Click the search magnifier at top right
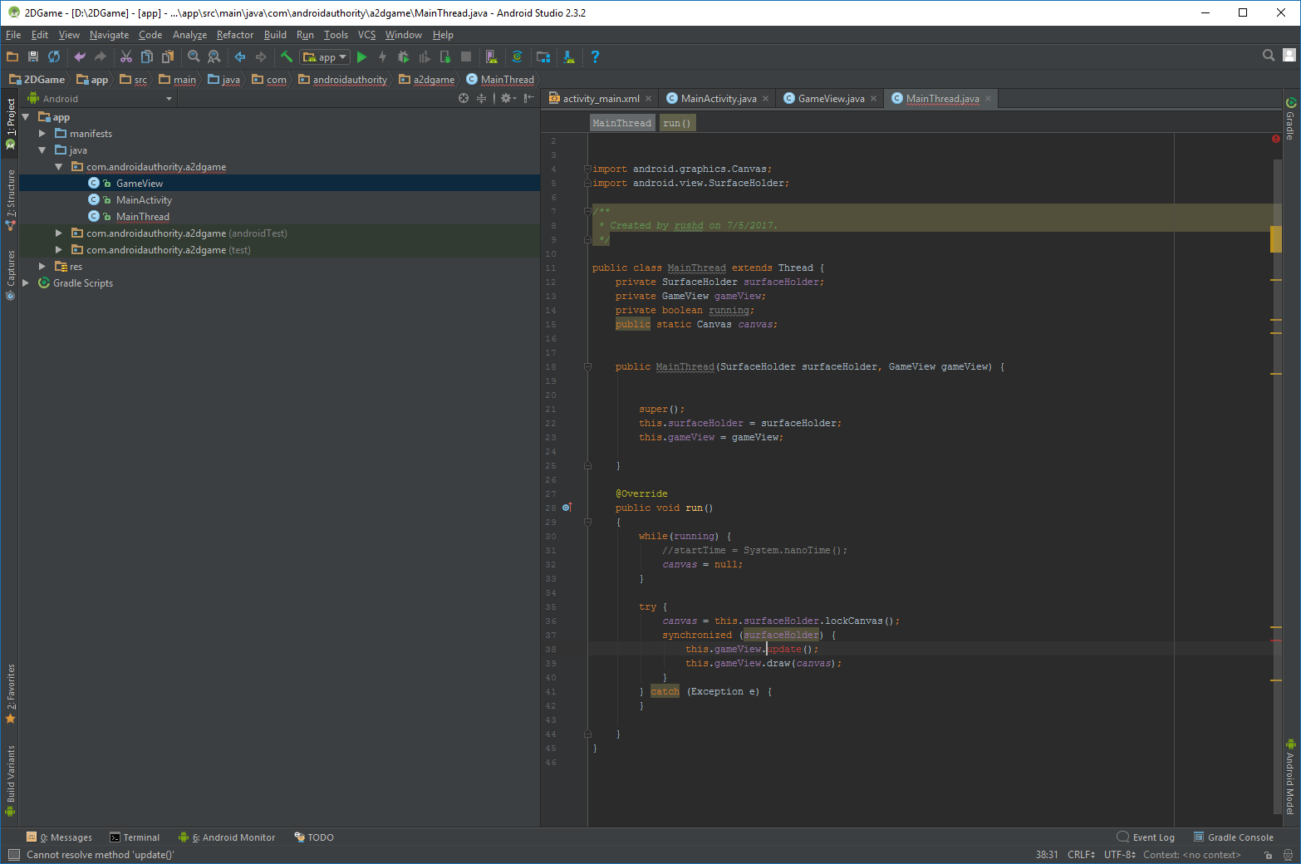This screenshot has height=864, width=1301. coord(1268,56)
